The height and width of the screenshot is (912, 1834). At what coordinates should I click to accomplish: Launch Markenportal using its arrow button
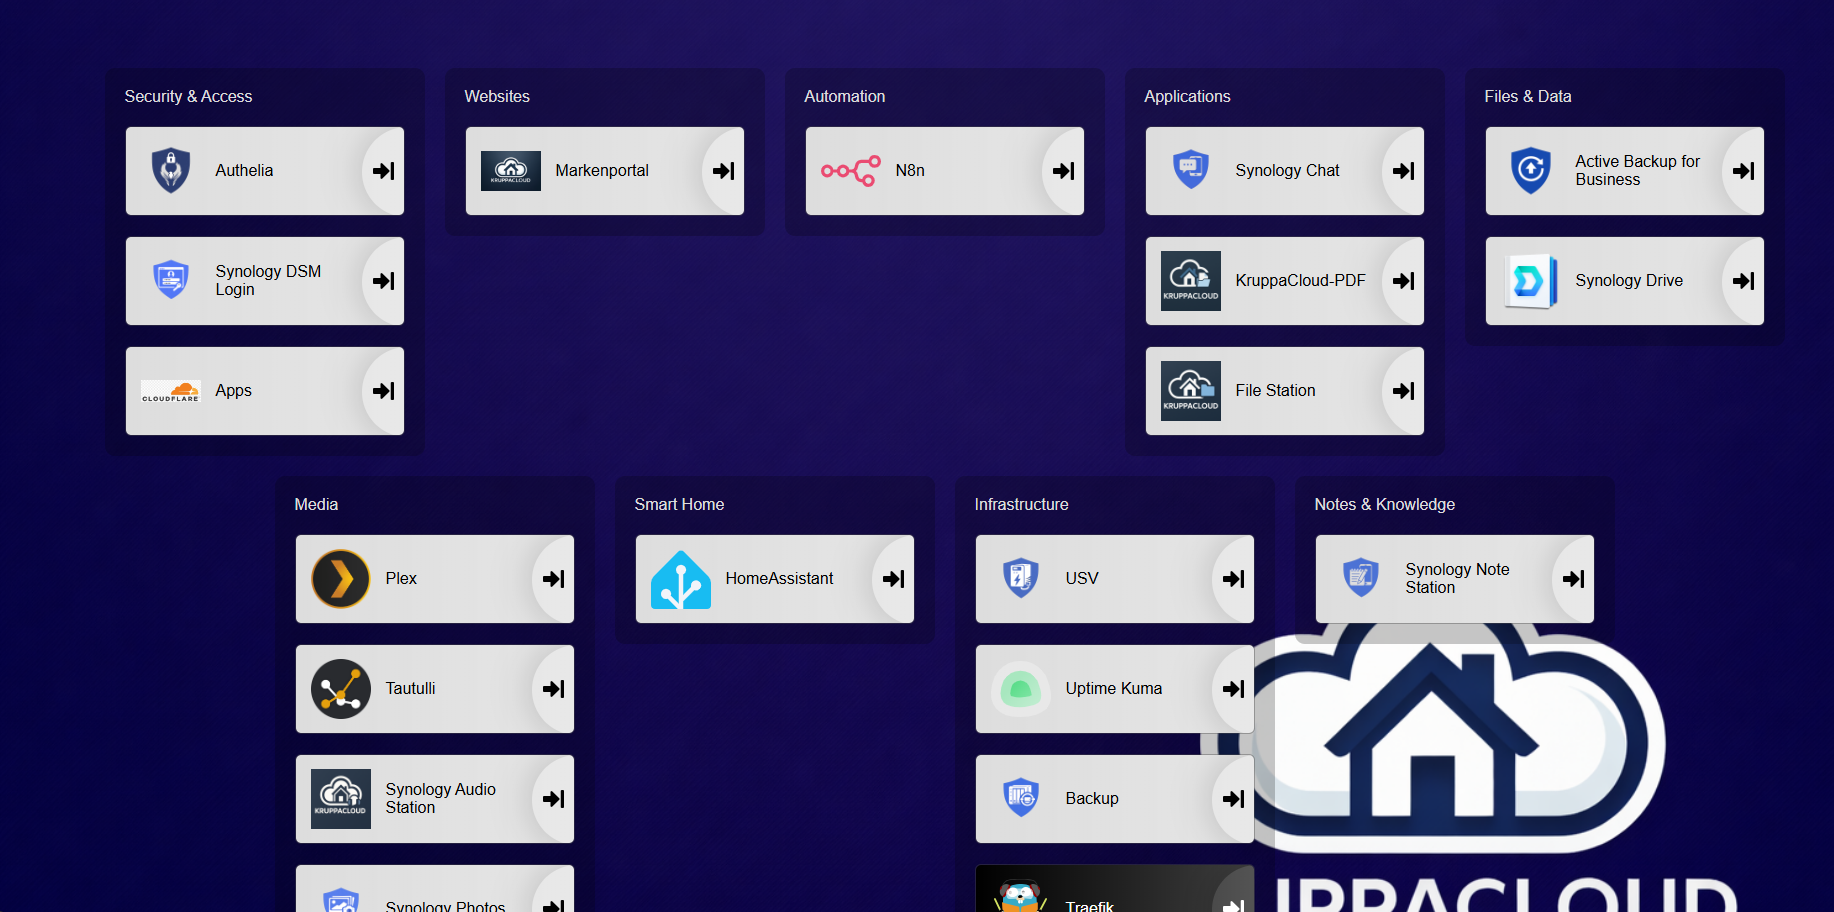point(722,170)
